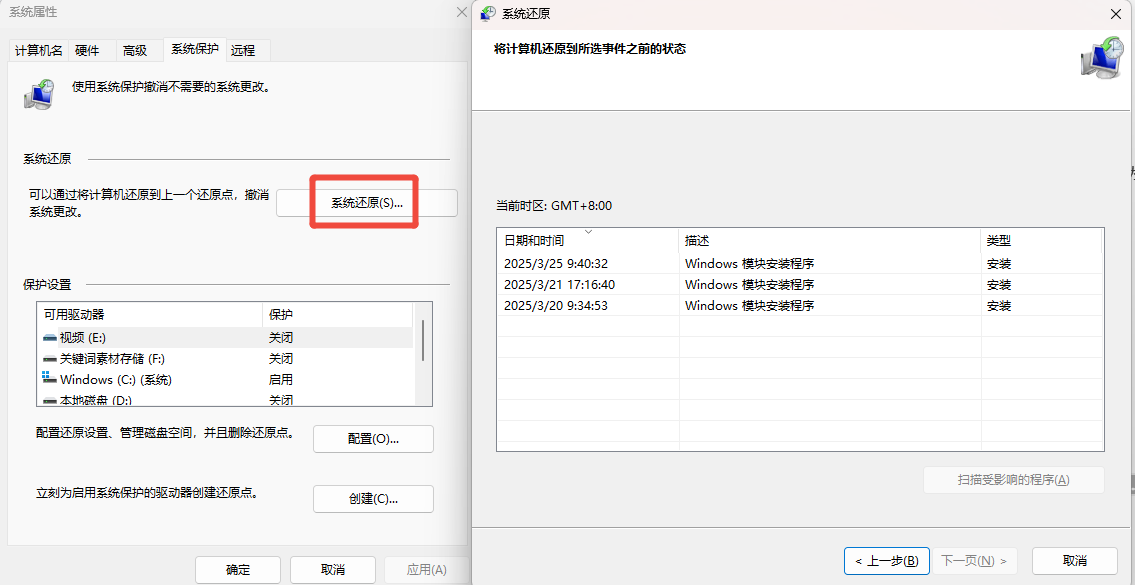Click the 关键词素材存储 (F:) drive icon
The width and height of the screenshot is (1135, 585).
click(49, 358)
